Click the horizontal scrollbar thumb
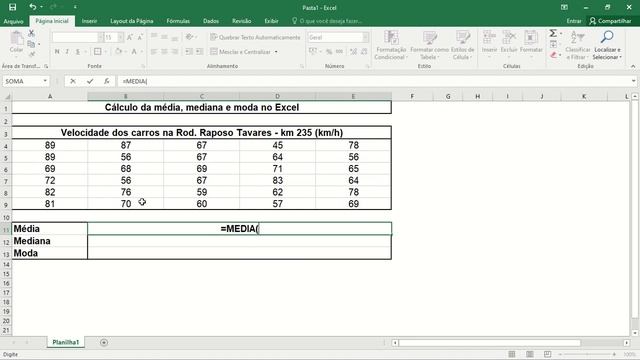Image resolution: width=640 pixels, height=360 pixels. pos(489,343)
